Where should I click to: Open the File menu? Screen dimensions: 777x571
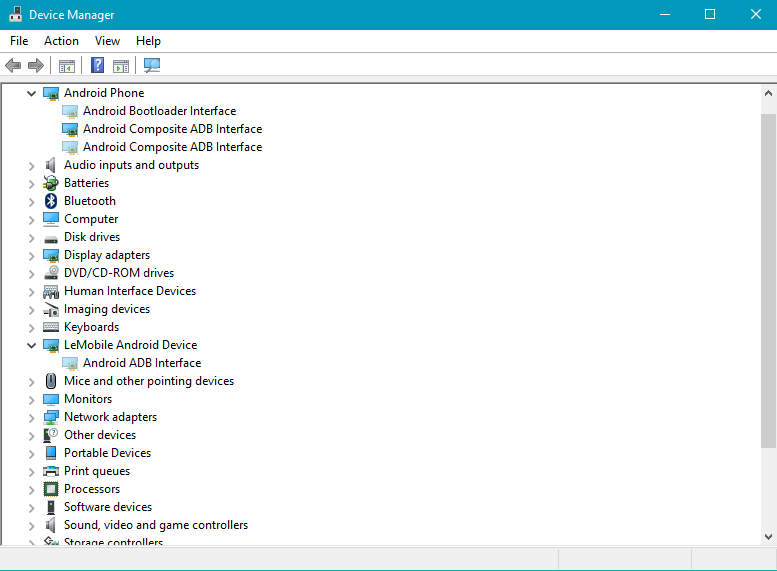pyautogui.click(x=19, y=41)
